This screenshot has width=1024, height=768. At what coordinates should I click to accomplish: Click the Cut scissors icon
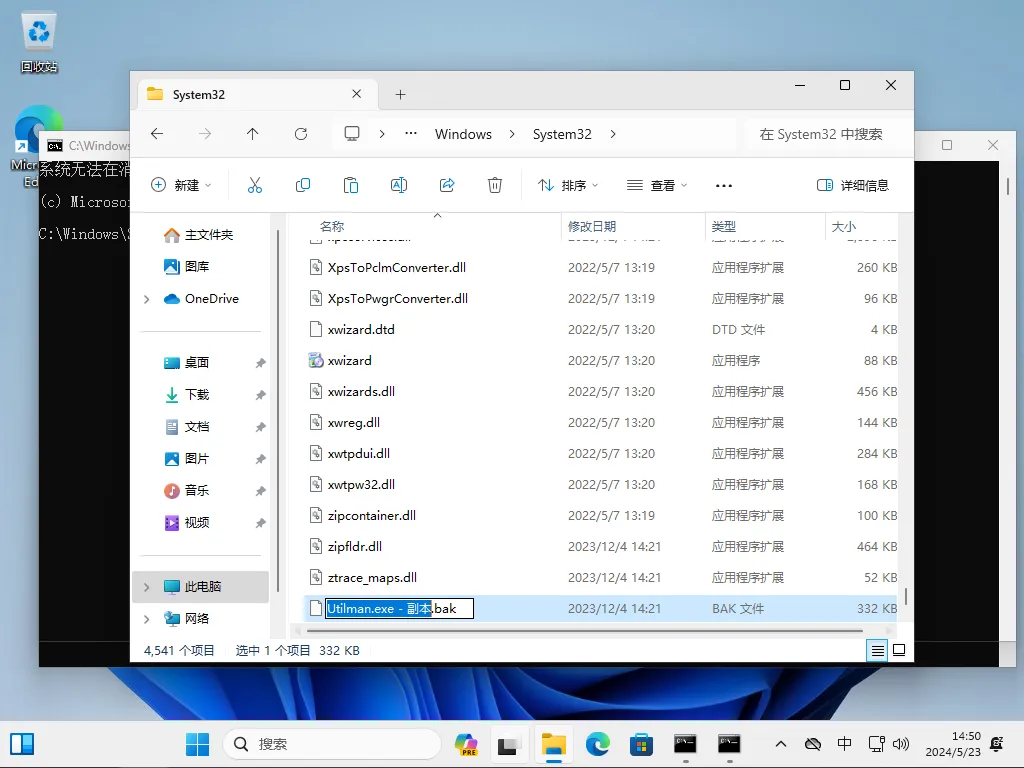tap(255, 185)
